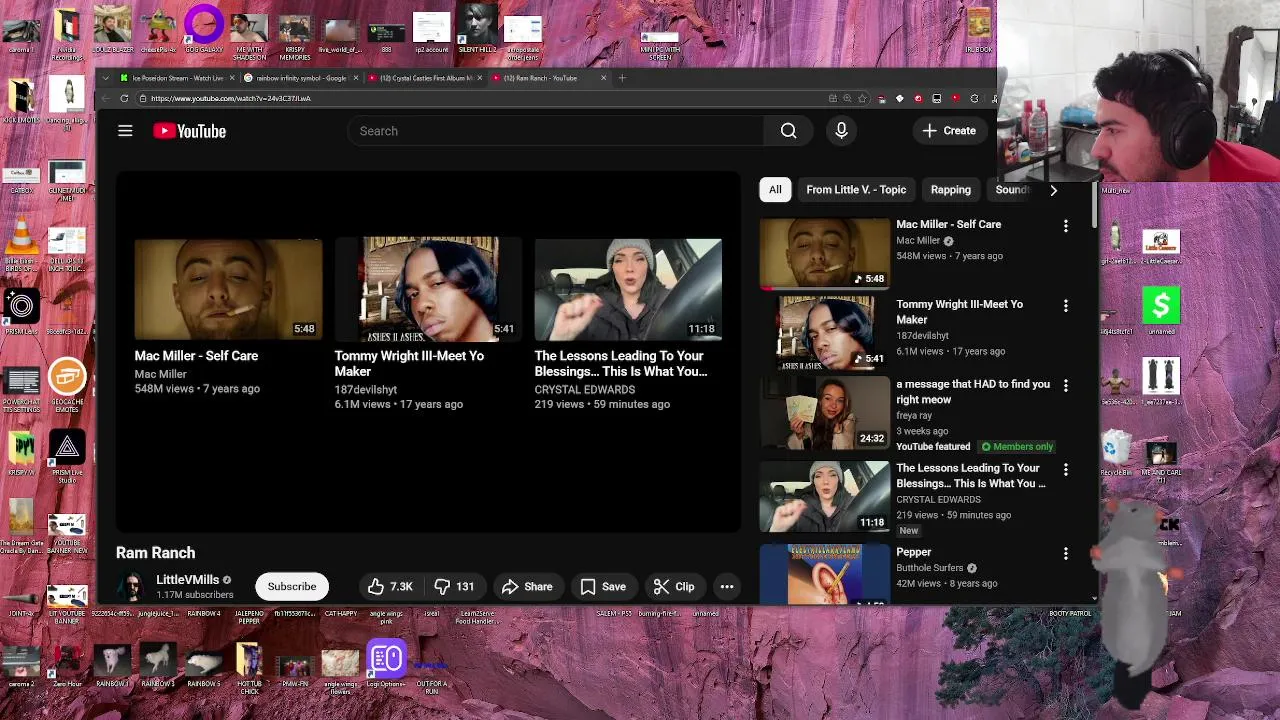Save the video to a playlist

tap(603, 587)
